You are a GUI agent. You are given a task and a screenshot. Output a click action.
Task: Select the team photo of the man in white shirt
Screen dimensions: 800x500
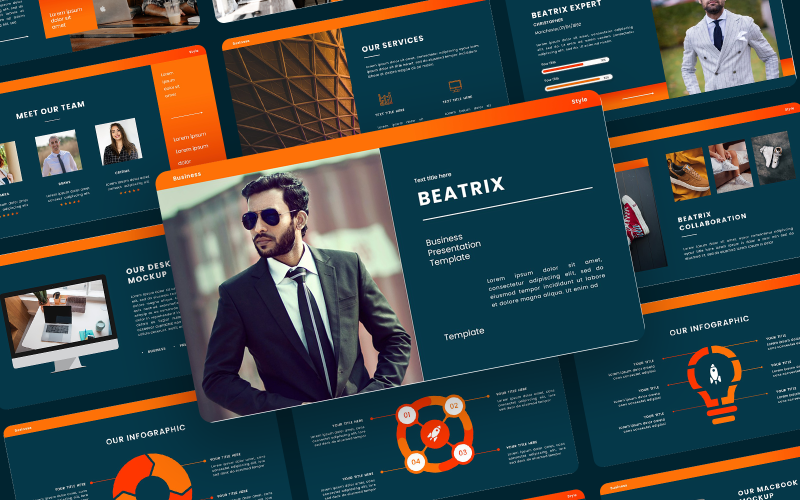pos(59,153)
